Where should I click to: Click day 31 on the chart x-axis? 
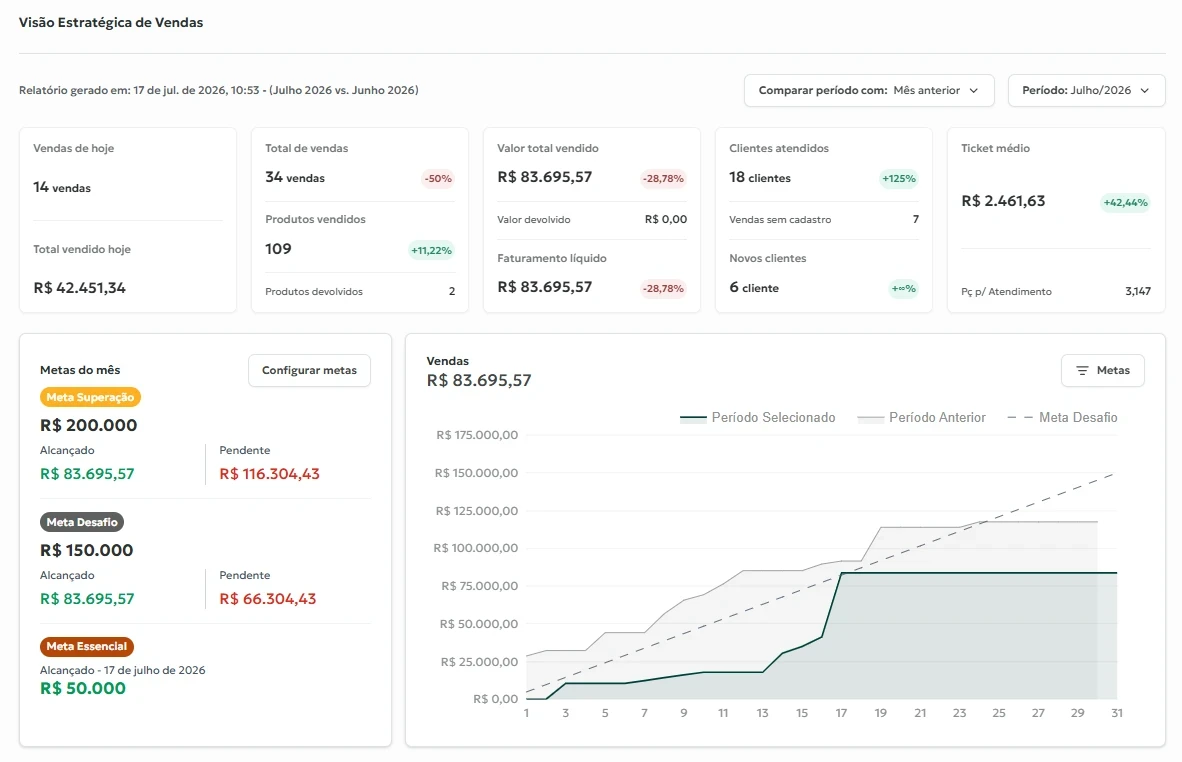[x=1117, y=713]
